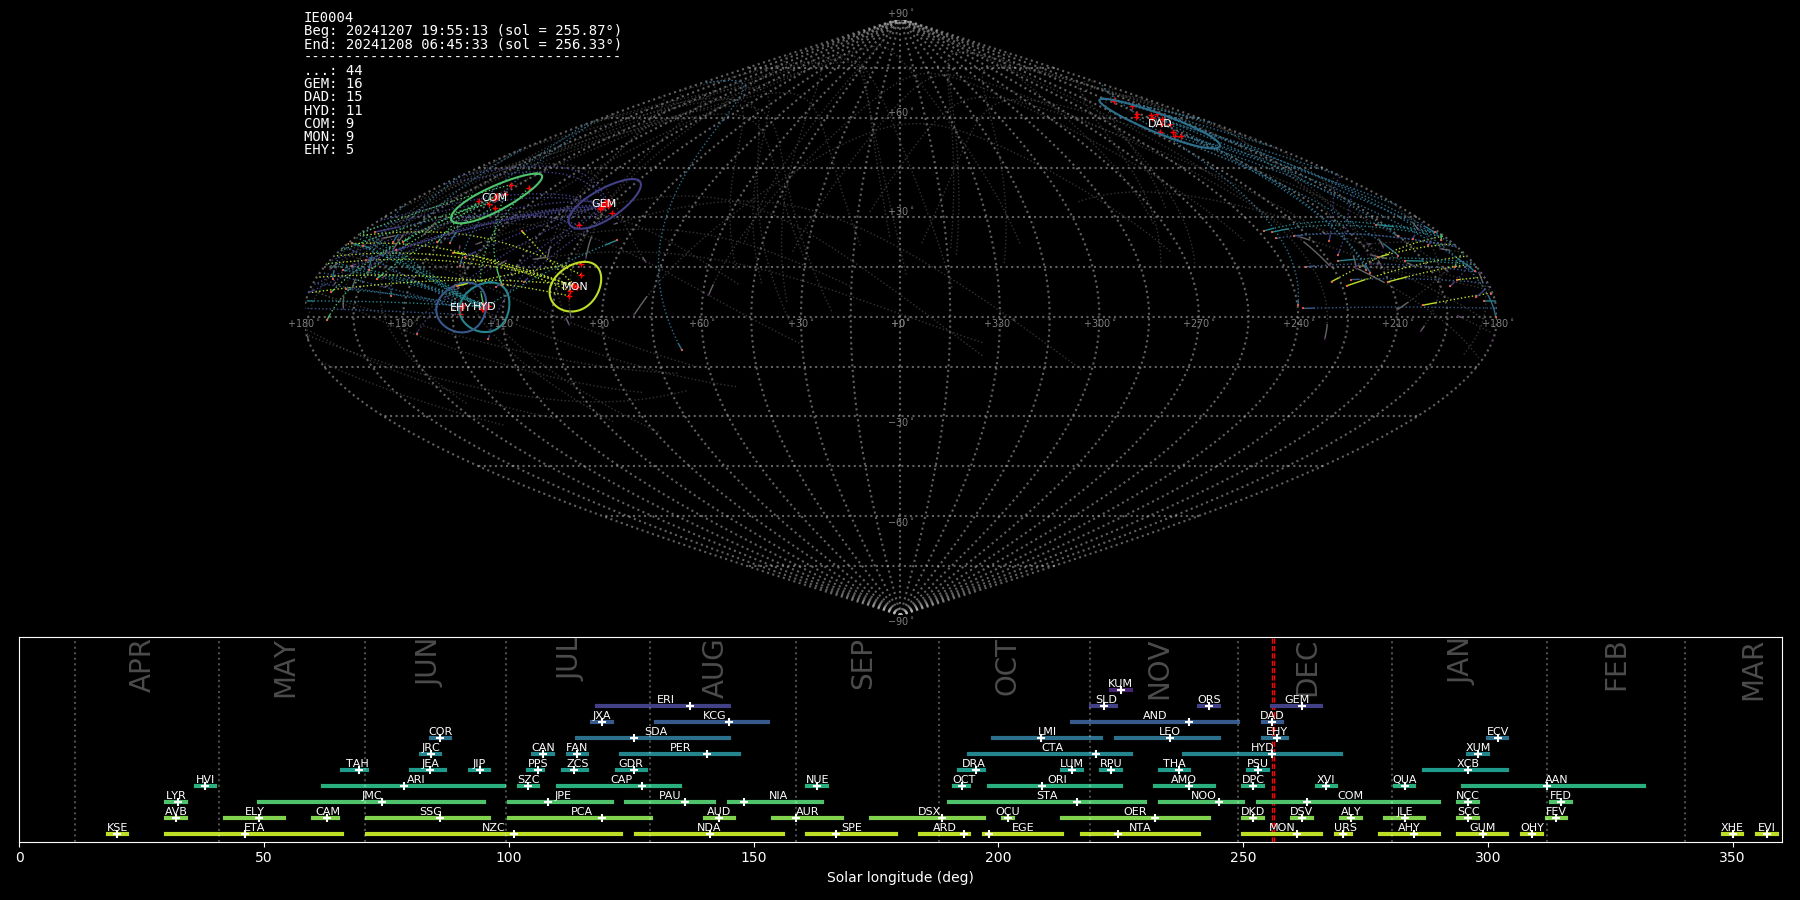The width and height of the screenshot is (1800, 900).
Task: Select the TAH shower label in timeline
Action: click(x=357, y=764)
